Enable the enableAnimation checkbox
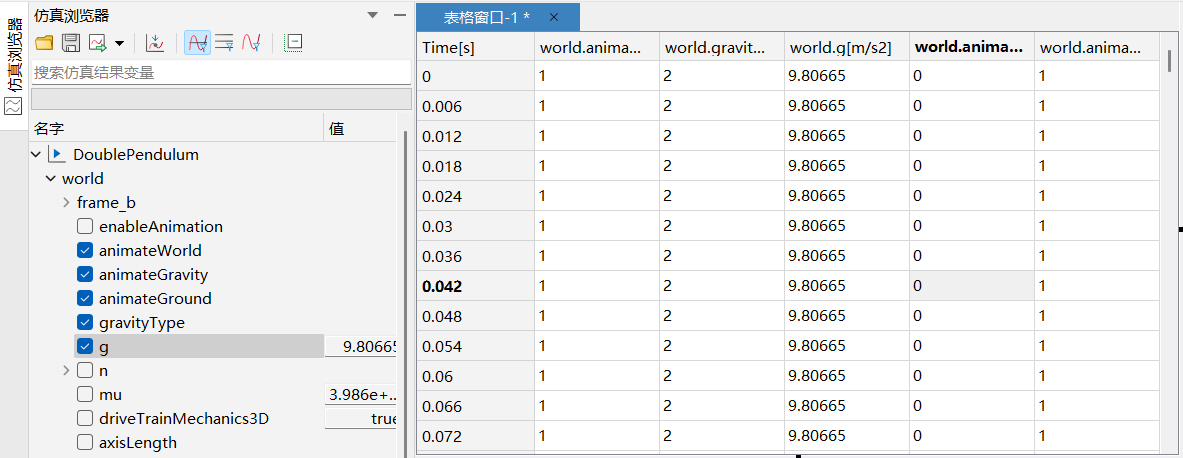 click(85, 227)
